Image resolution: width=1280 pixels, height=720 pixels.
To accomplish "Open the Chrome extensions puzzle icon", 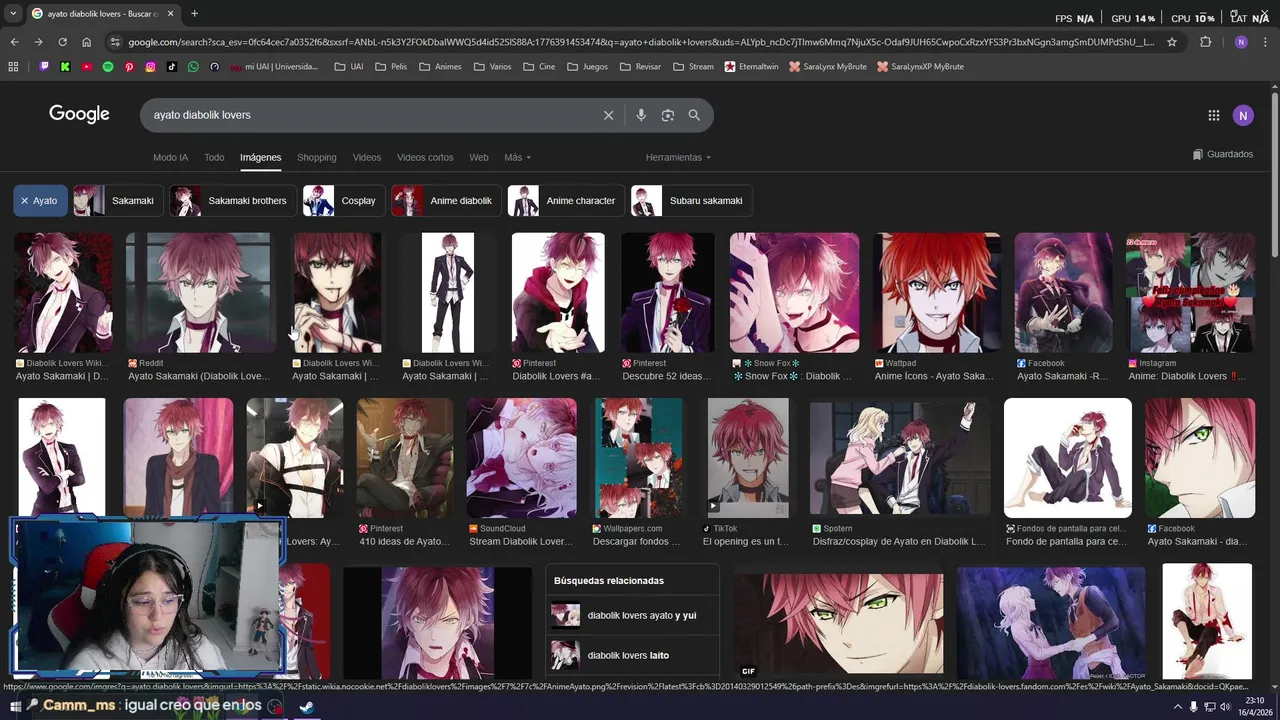I will pyautogui.click(x=1205, y=42).
